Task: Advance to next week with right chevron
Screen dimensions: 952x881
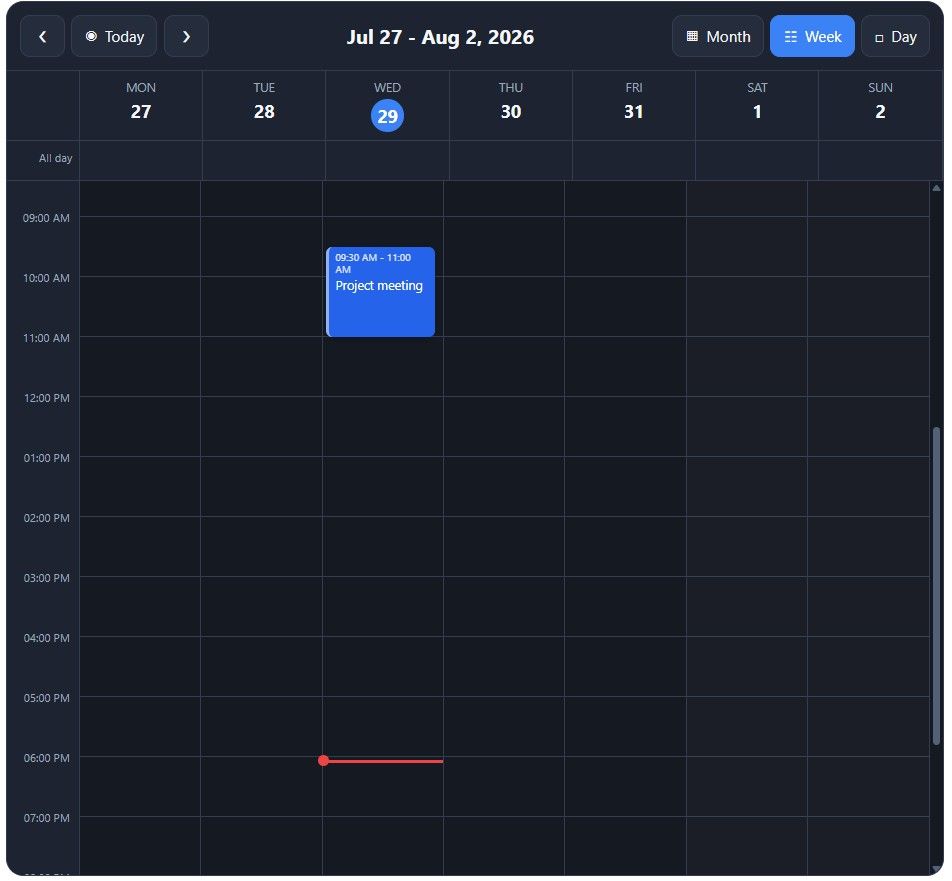Action: 186,36
